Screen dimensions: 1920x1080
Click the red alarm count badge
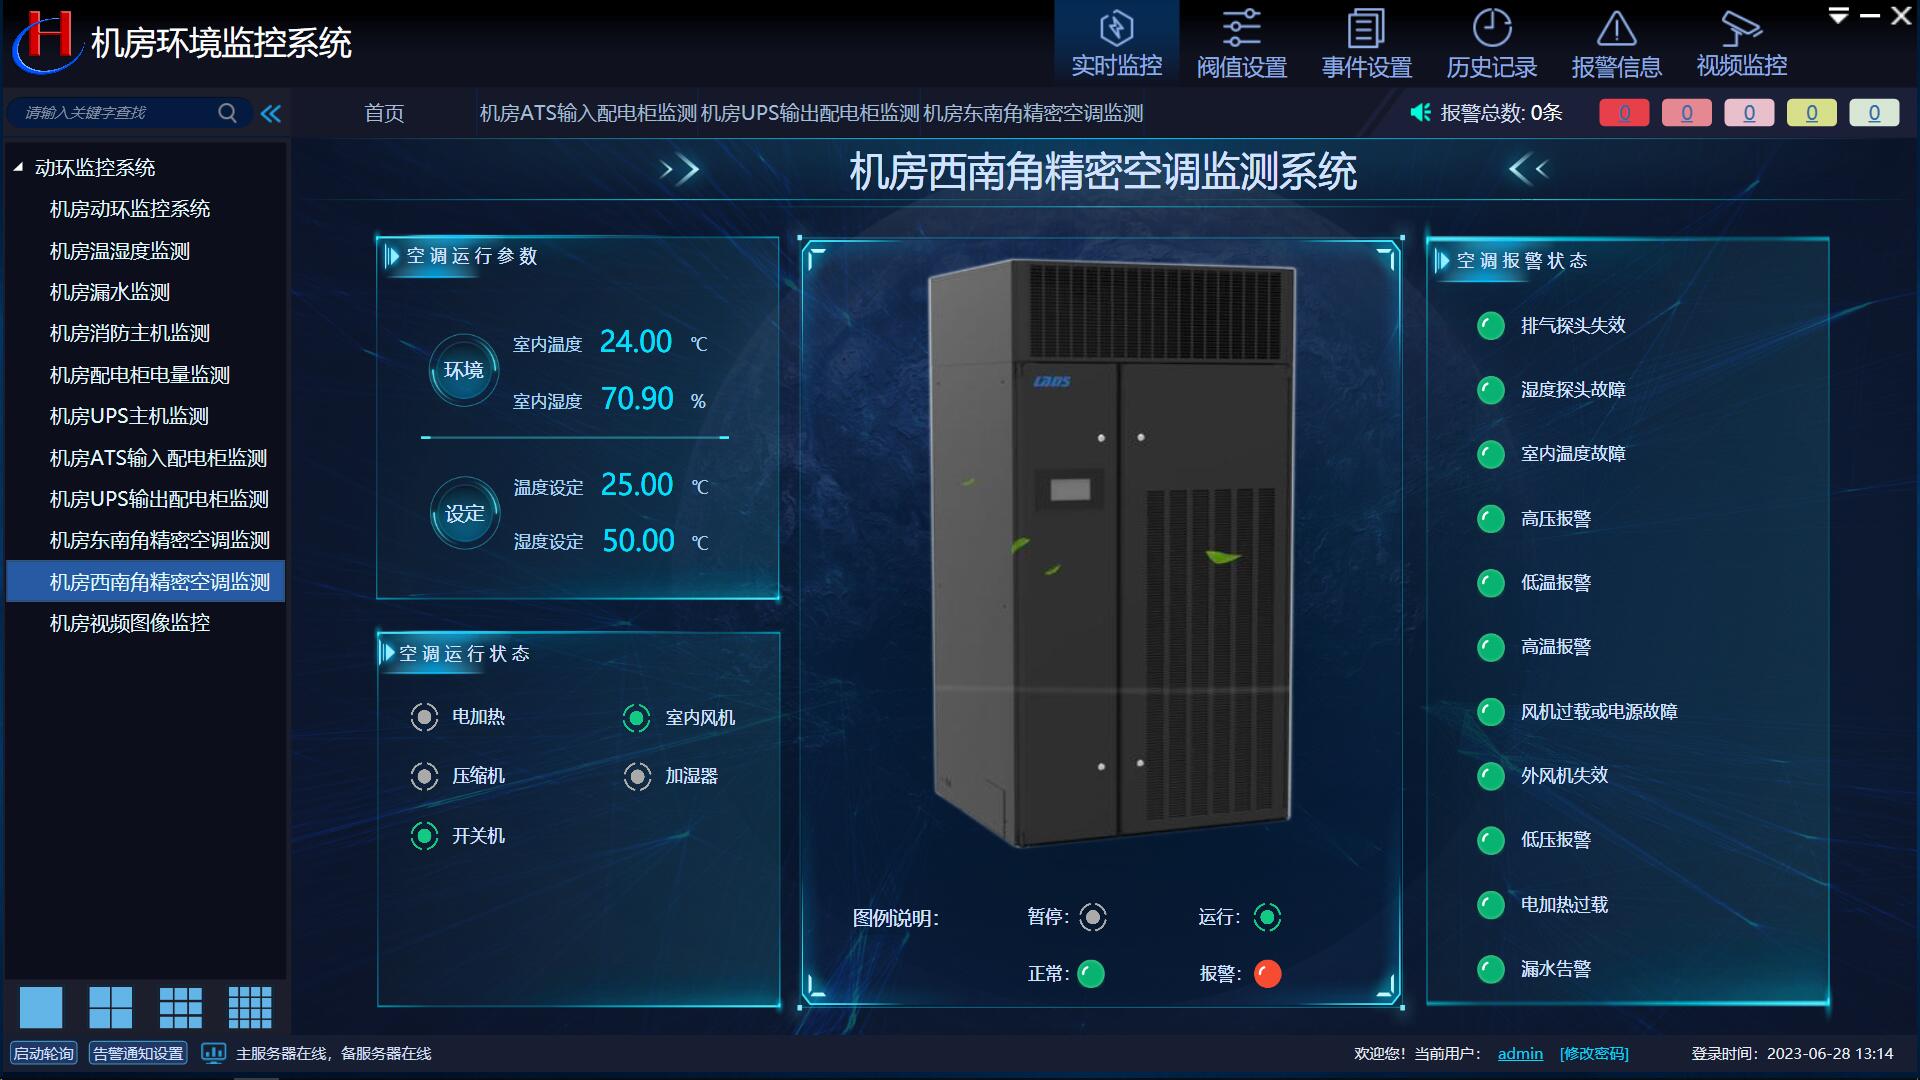click(1624, 113)
